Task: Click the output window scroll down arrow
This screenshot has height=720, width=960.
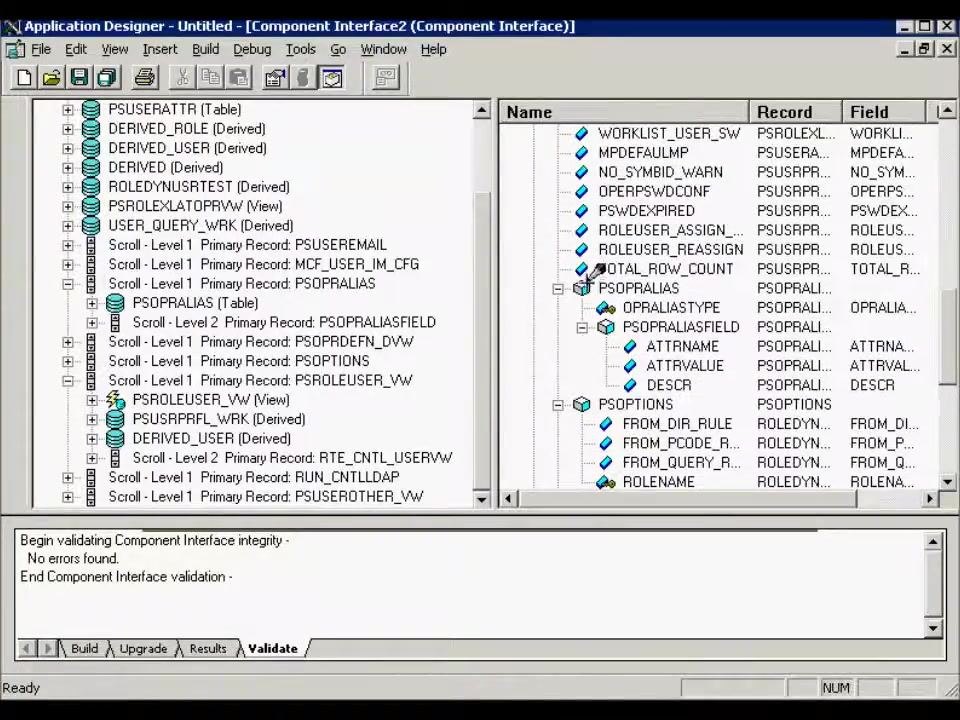Action: coord(933,628)
